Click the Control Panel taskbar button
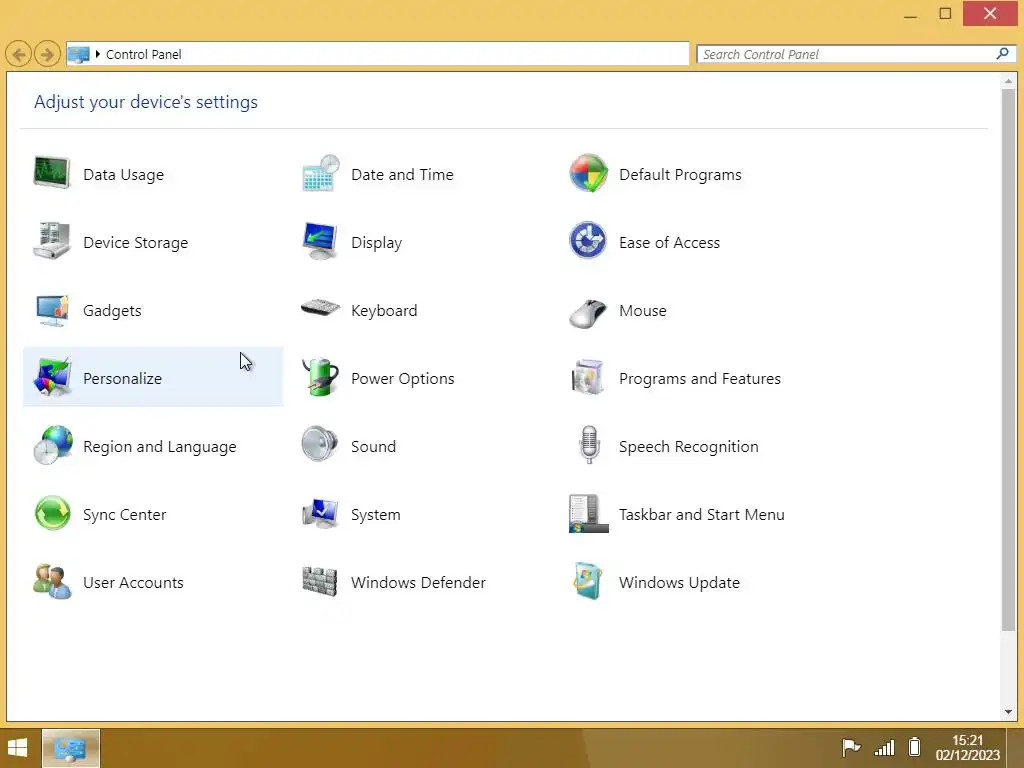 point(71,748)
